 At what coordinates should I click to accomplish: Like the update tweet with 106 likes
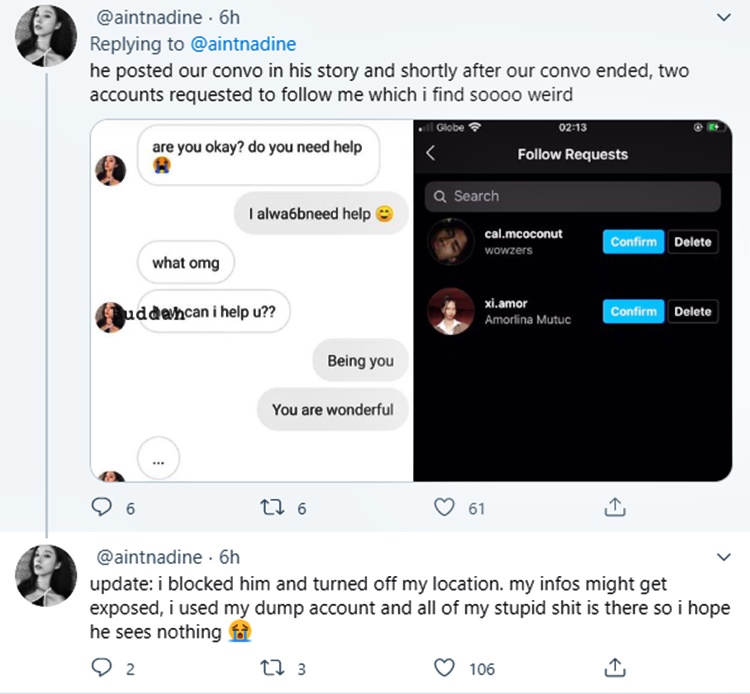pos(444,667)
